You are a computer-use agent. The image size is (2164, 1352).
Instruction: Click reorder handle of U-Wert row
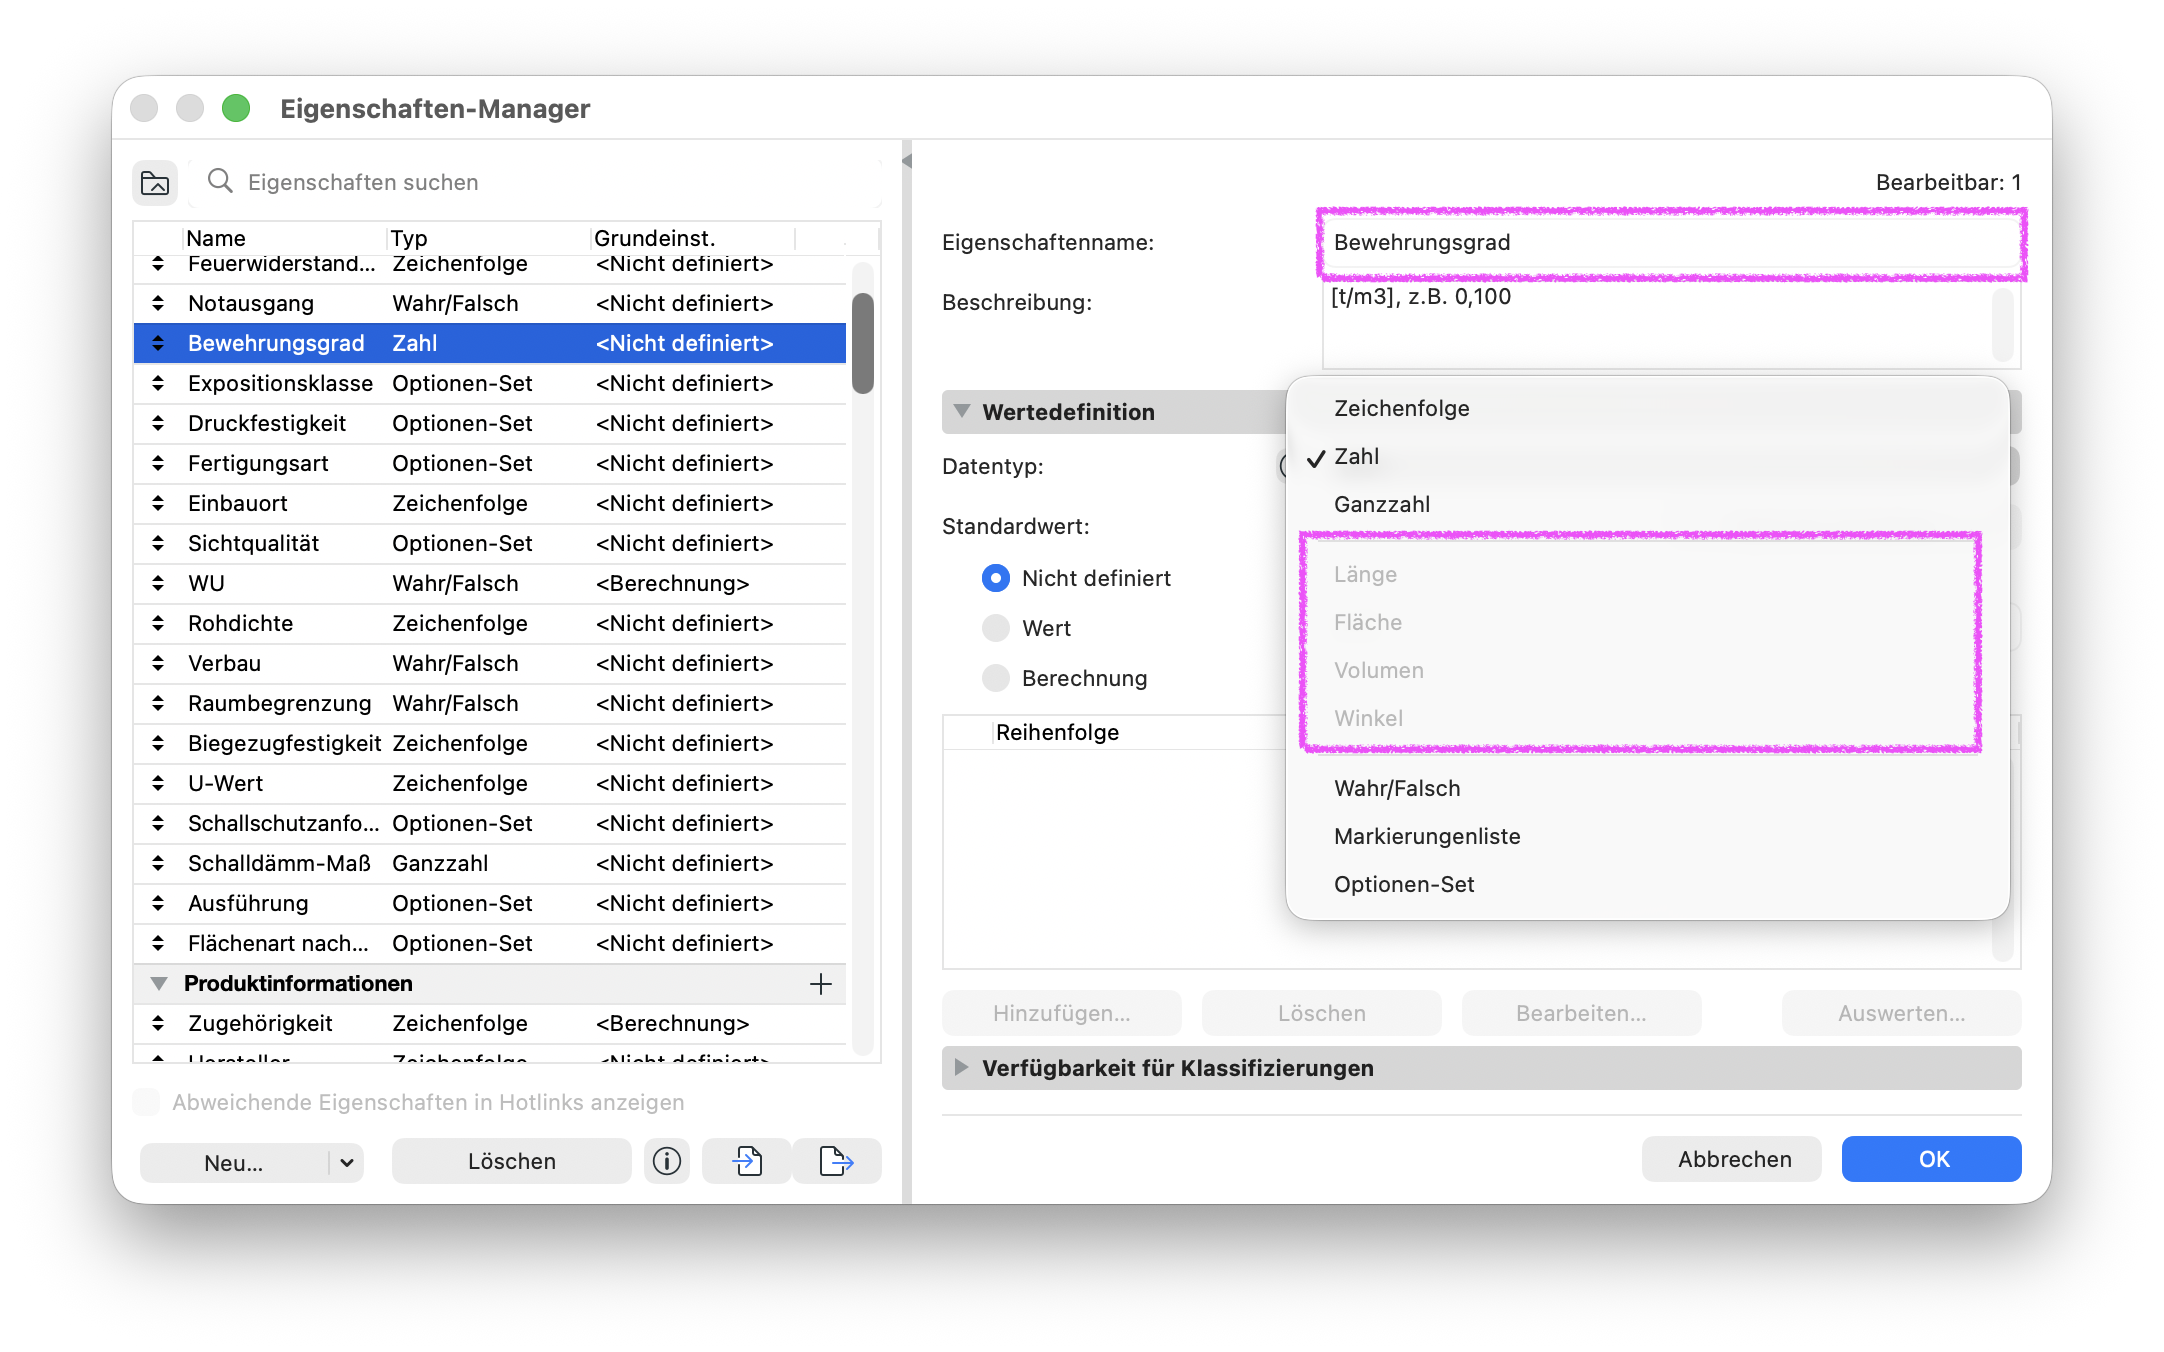(x=158, y=783)
